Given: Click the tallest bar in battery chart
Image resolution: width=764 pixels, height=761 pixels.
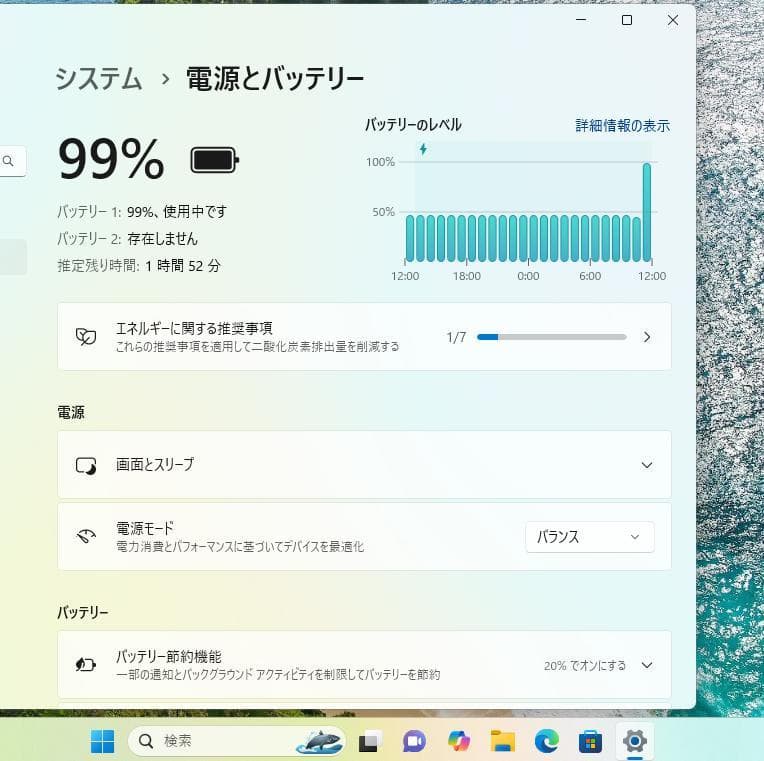Looking at the screenshot, I should pos(647,212).
